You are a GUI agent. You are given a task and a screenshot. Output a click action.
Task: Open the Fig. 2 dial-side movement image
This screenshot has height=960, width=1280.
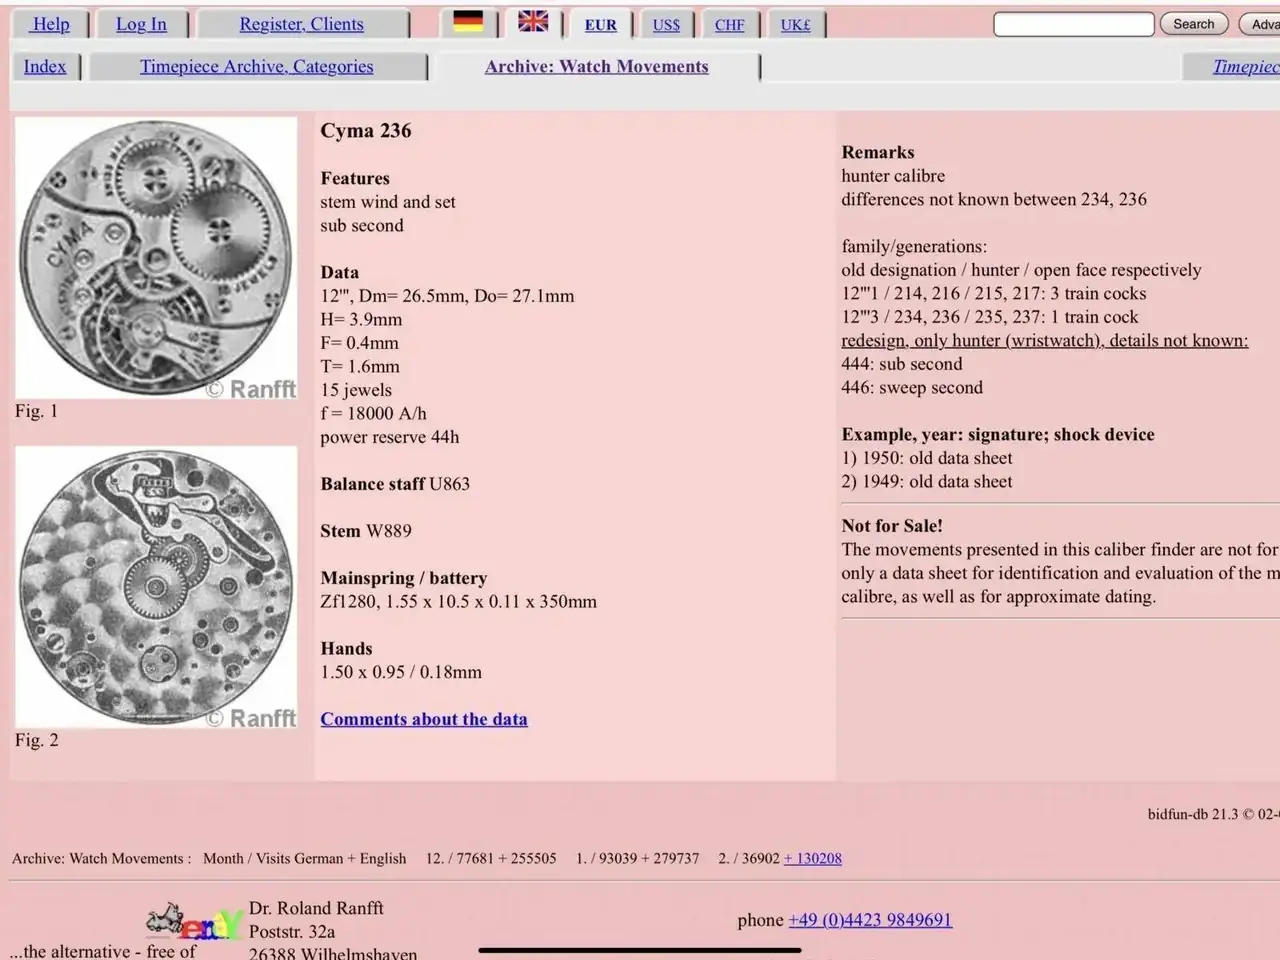156,587
